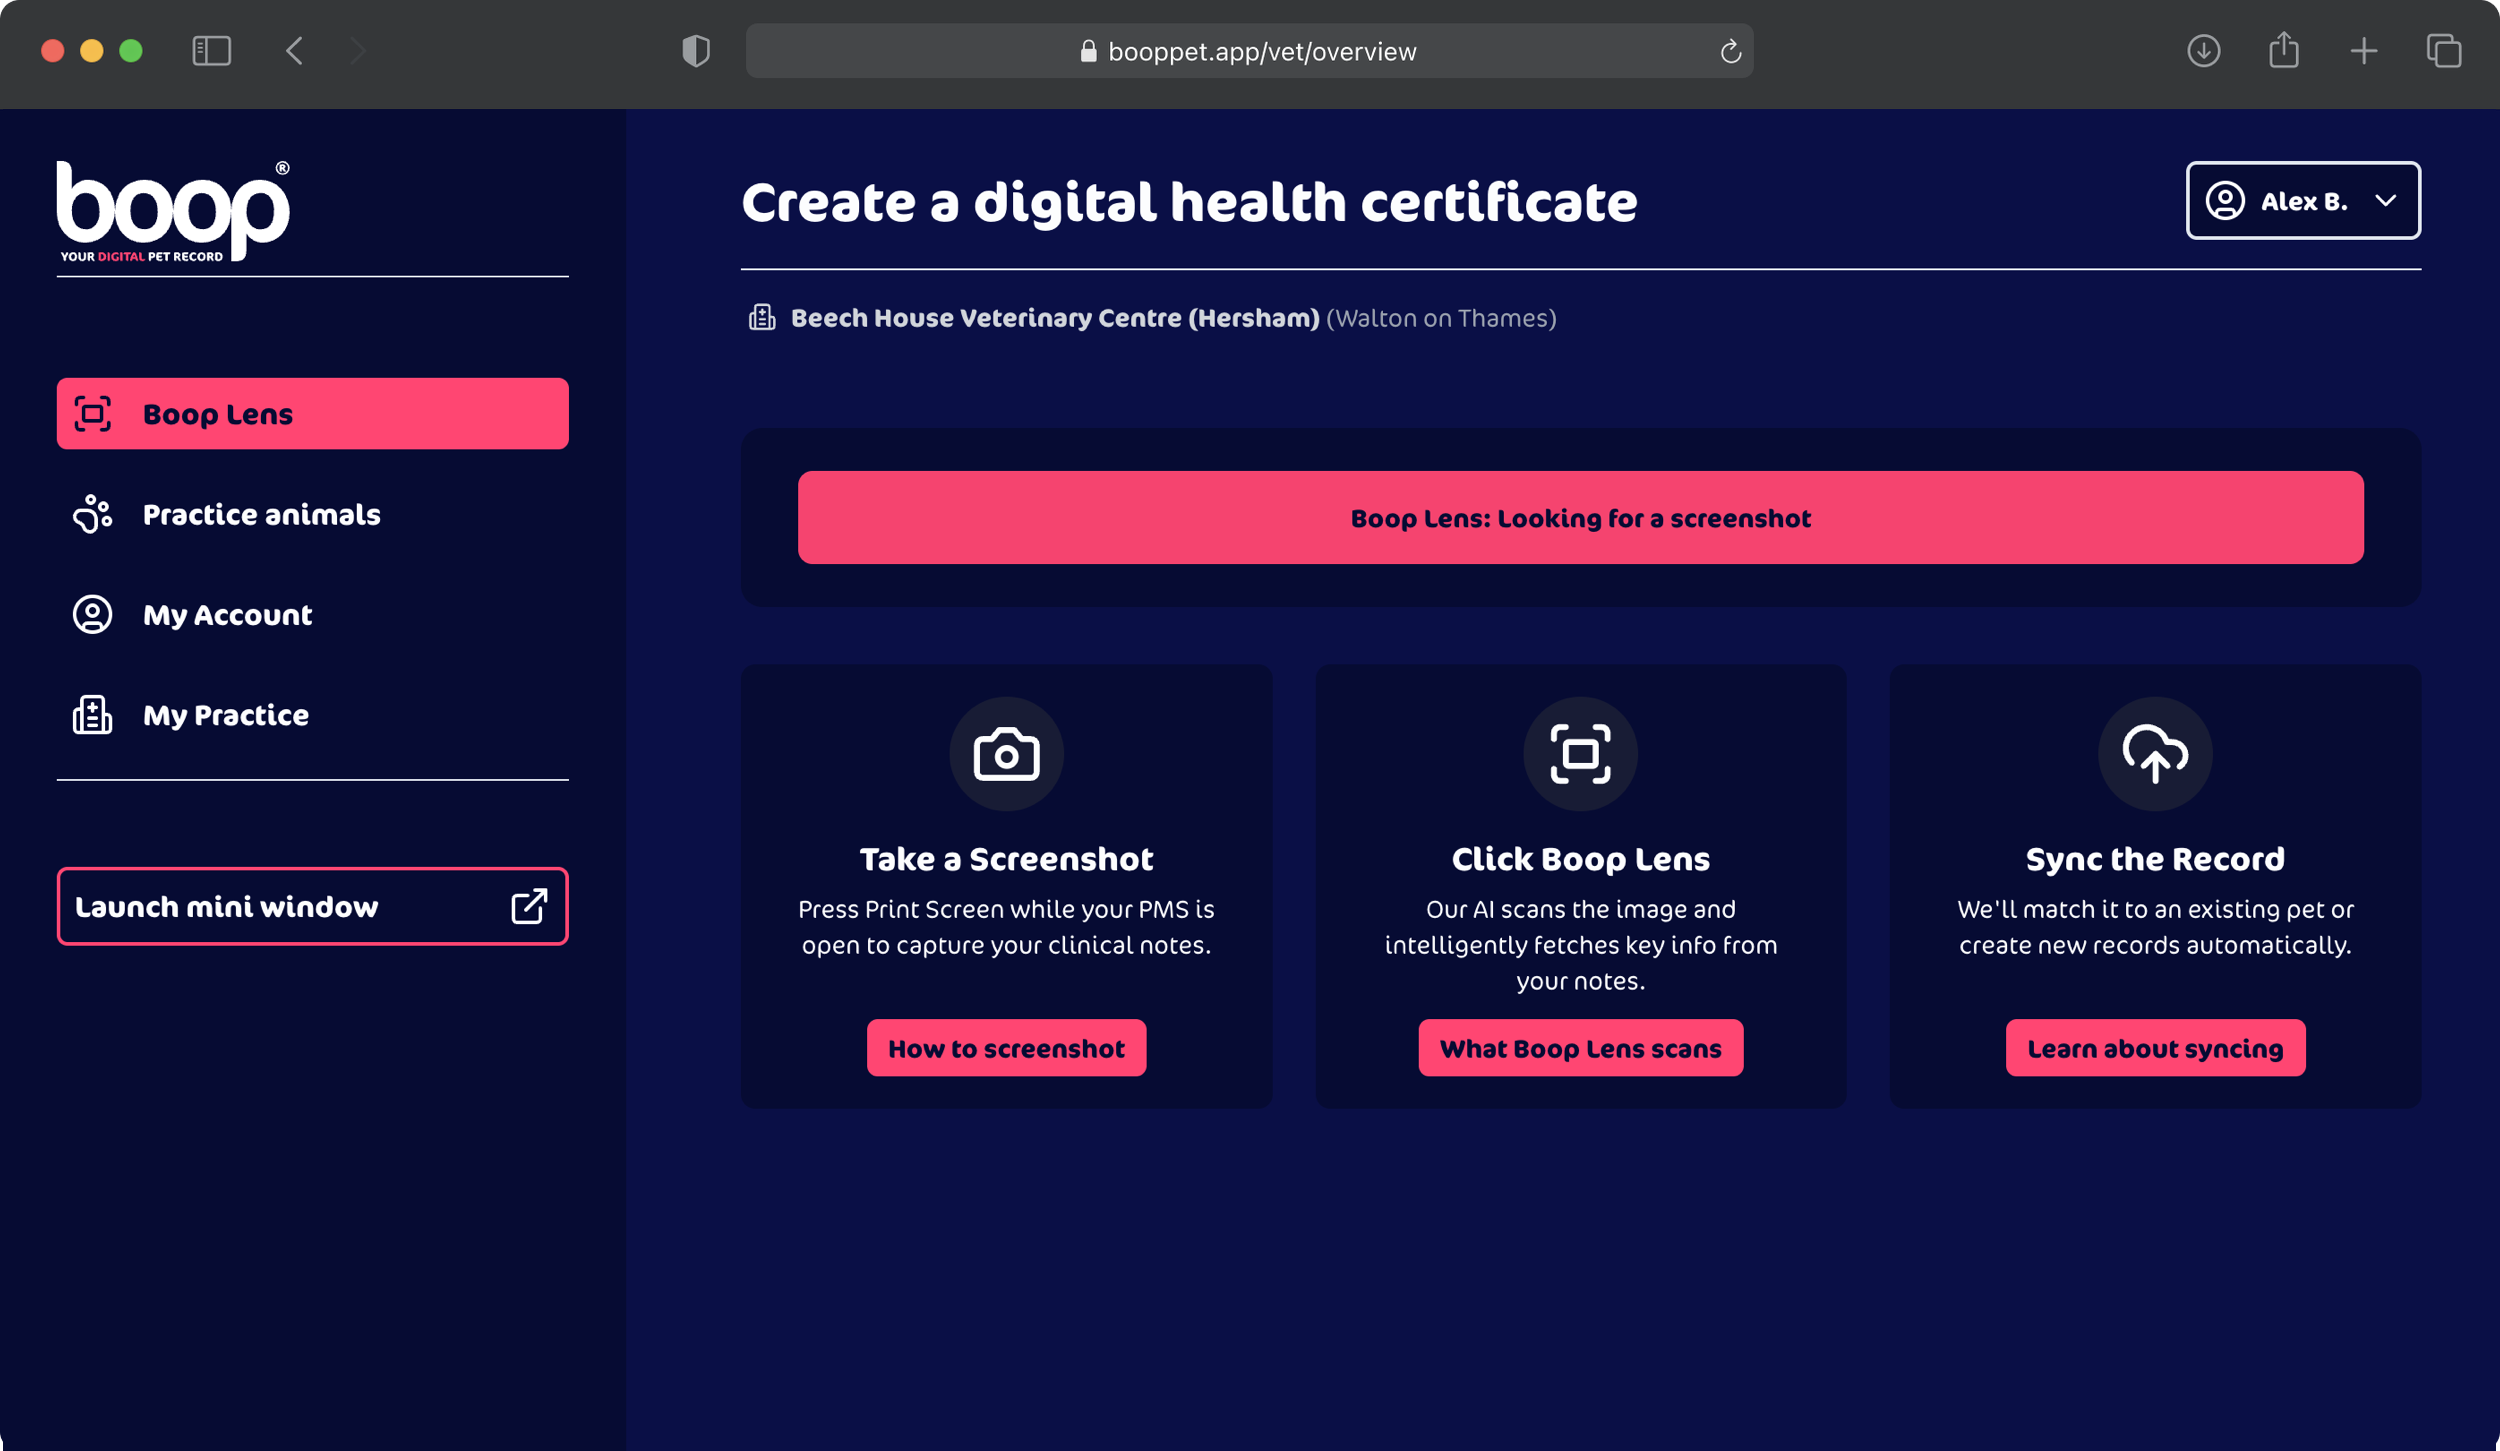The width and height of the screenshot is (2500, 1451).
Task: Reload the page using the refresh icon
Action: pyautogui.click(x=1730, y=51)
